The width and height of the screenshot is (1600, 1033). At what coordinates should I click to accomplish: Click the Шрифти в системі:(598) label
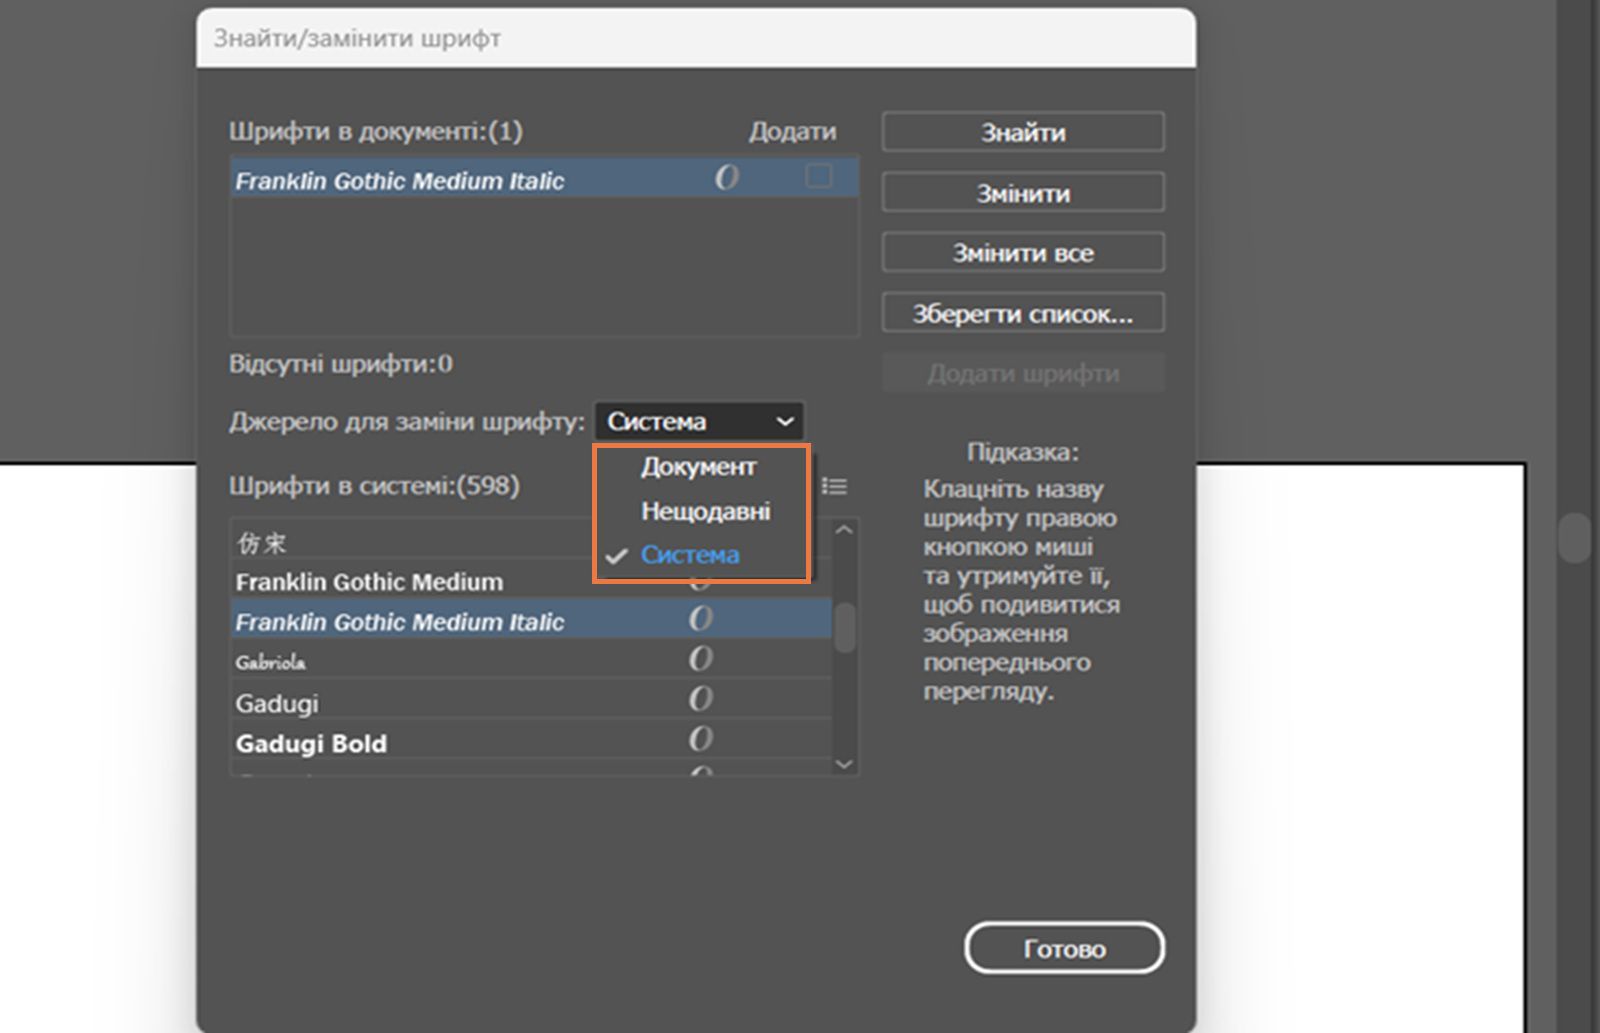(374, 486)
